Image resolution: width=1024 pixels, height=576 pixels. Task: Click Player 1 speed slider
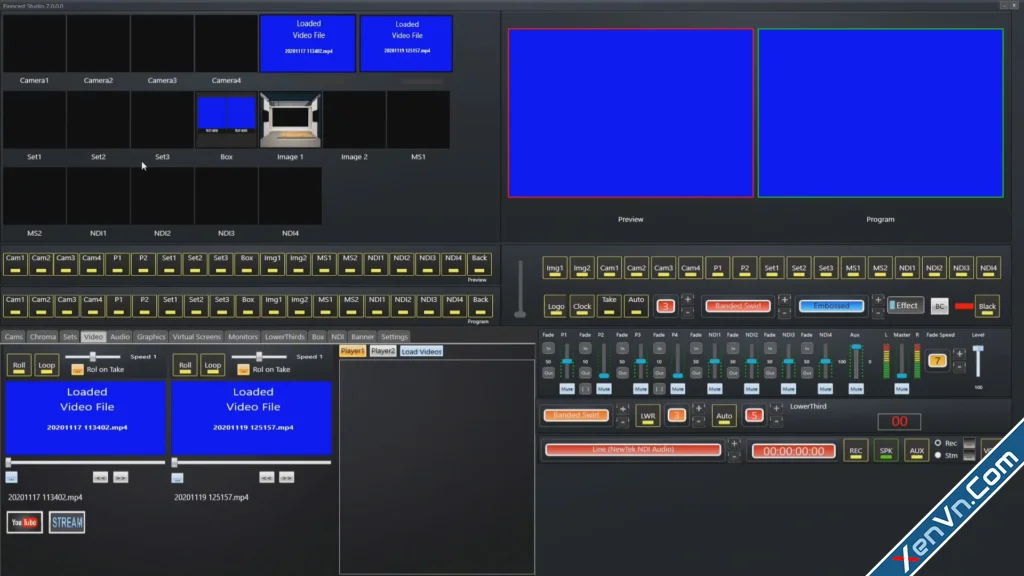(93, 357)
